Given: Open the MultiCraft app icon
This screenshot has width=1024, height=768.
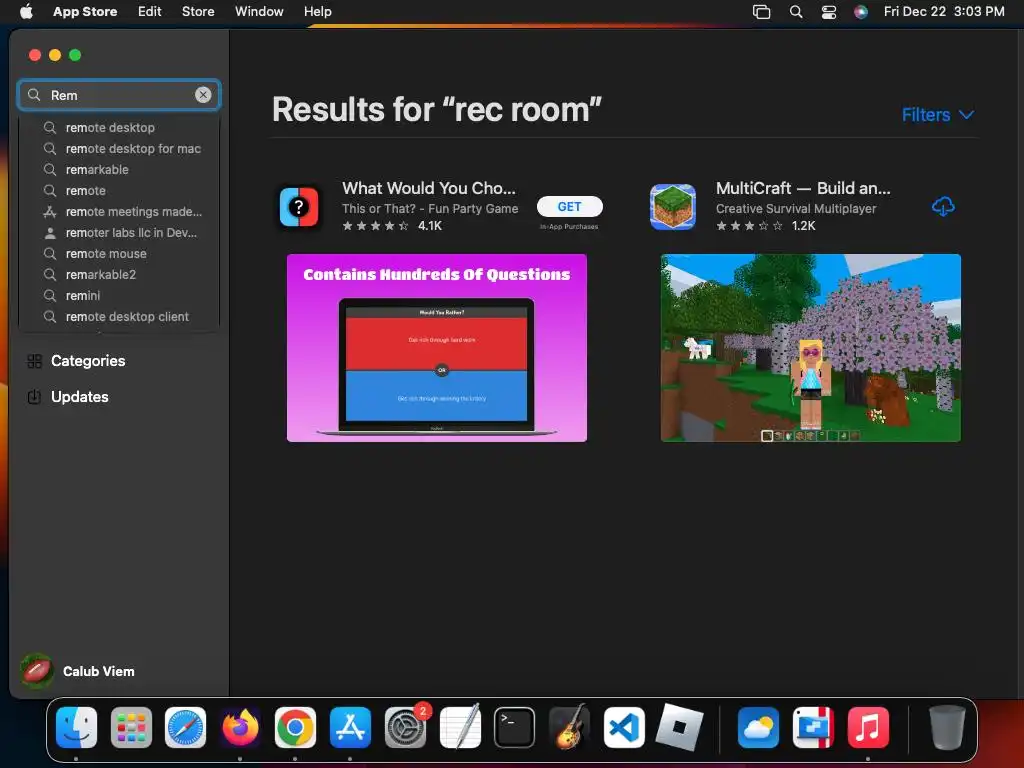Looking at the screenshot, I should tap(673, 207).
